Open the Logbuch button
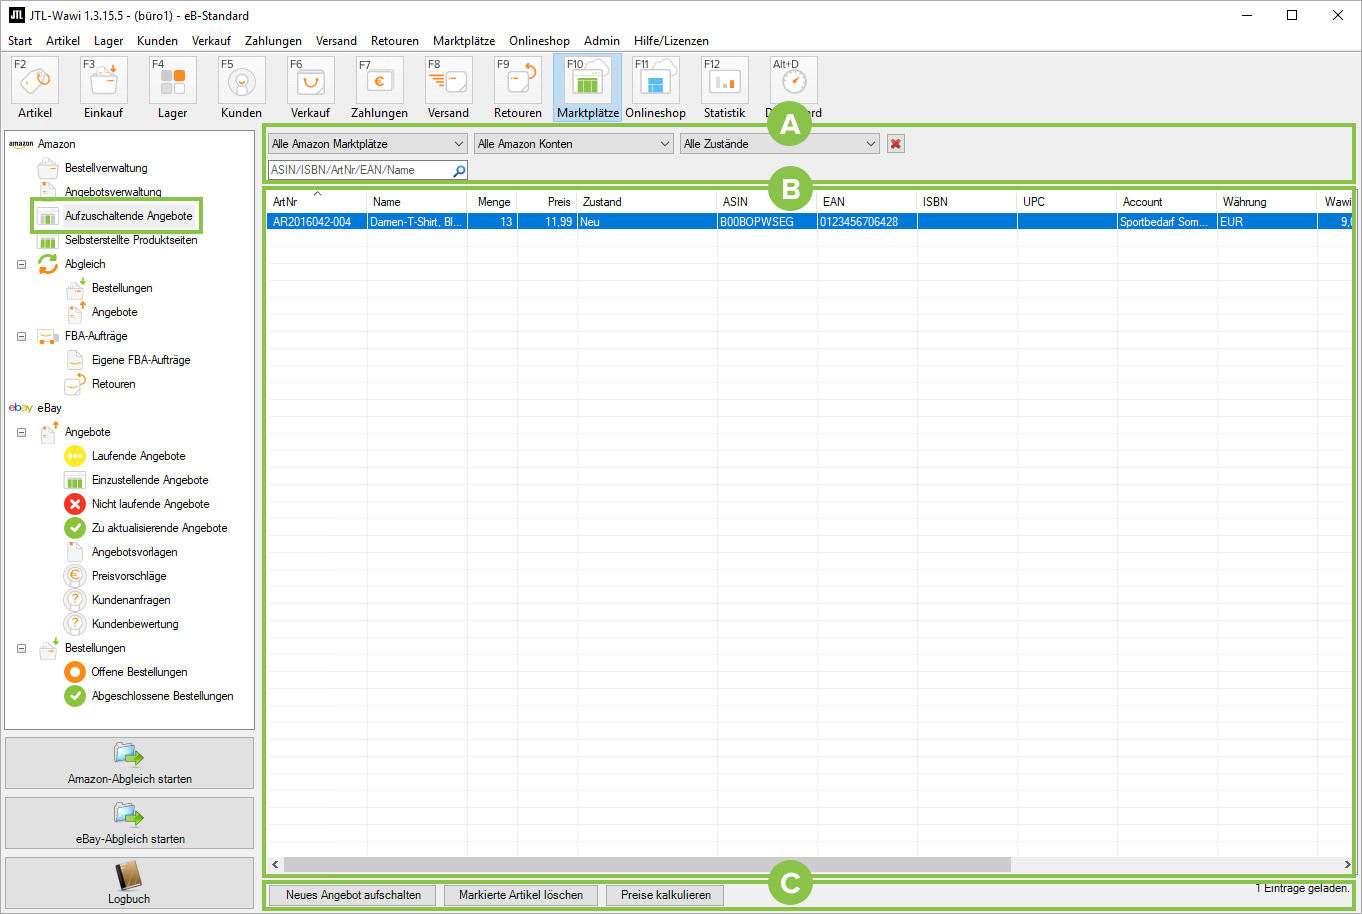1362x914 pixels. tap(130, 883)
